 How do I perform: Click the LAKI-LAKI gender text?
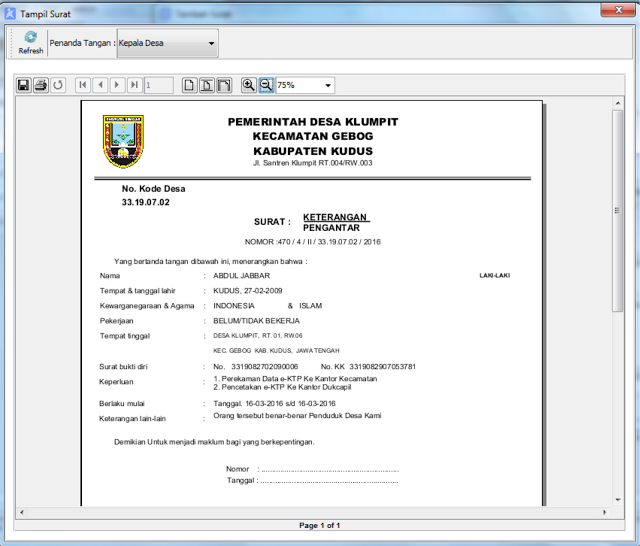495,275
